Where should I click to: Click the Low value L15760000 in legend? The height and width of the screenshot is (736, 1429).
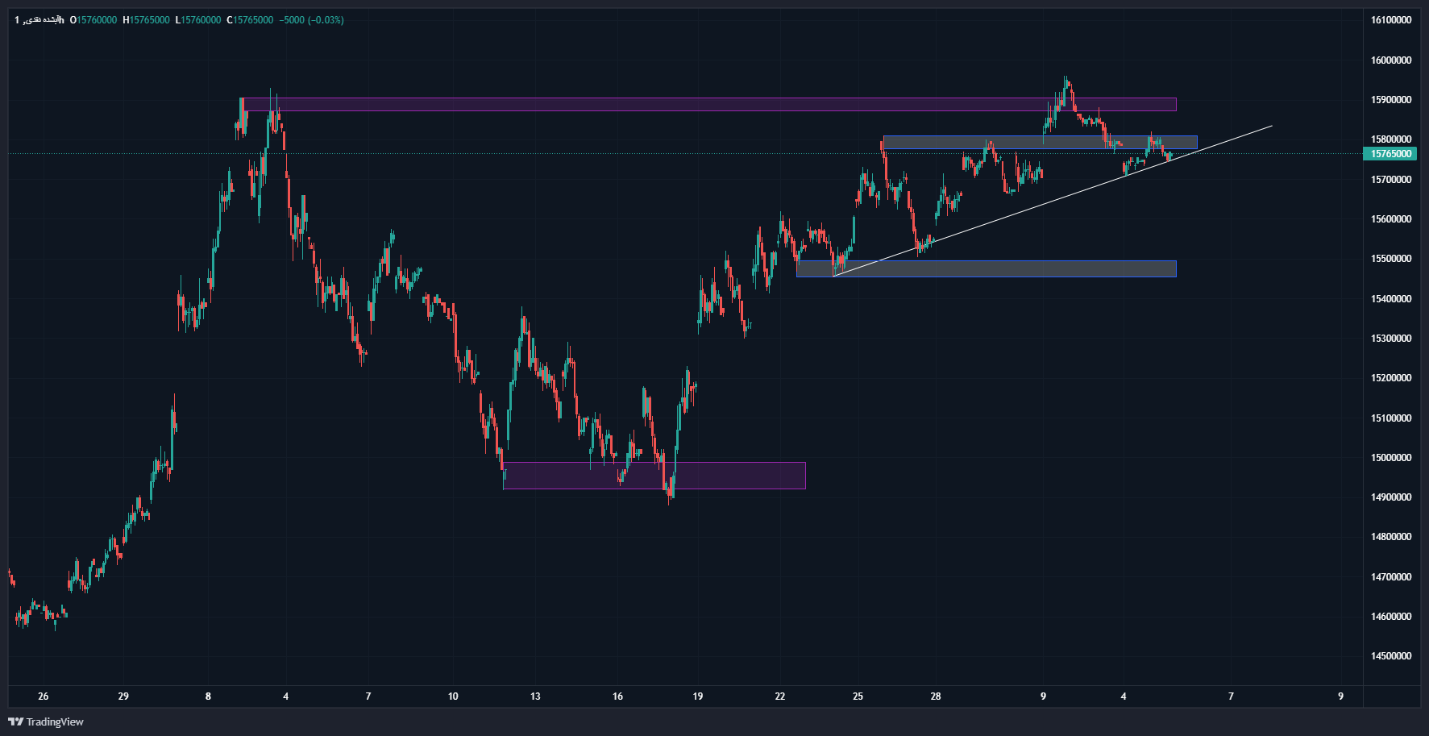coord(198,20)
